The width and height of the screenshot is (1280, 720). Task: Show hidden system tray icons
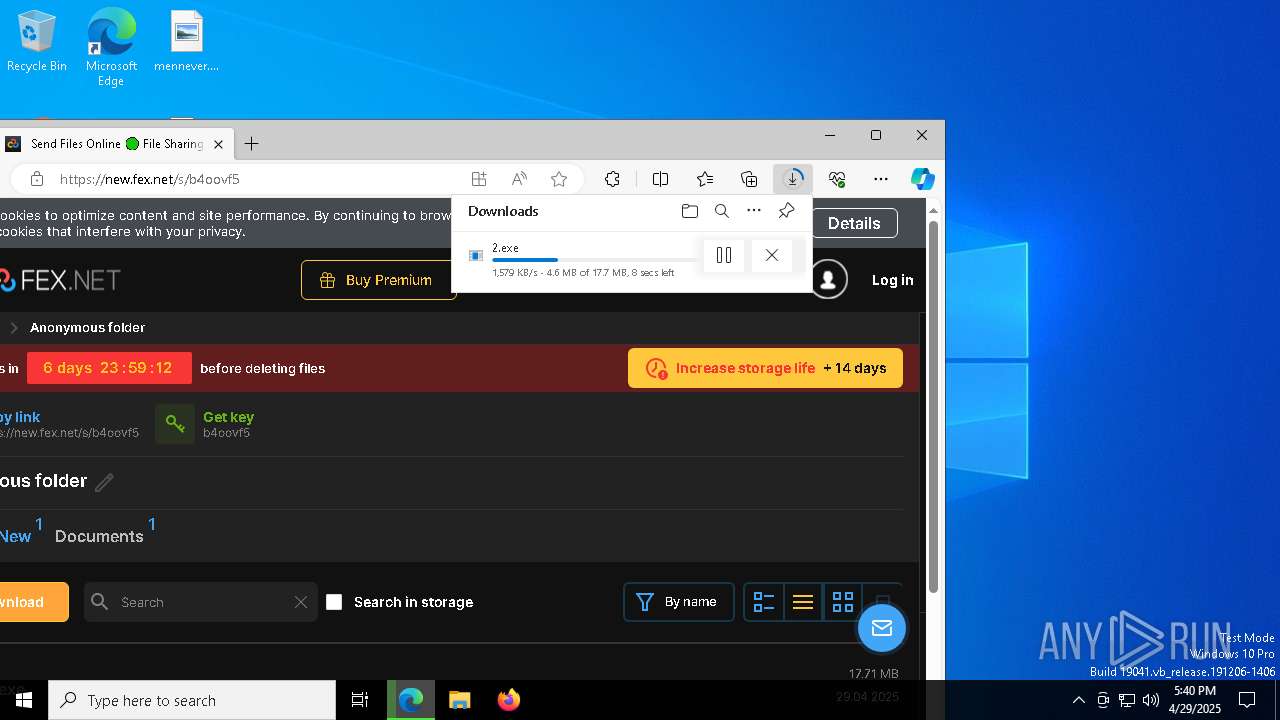click(1078, 700)
